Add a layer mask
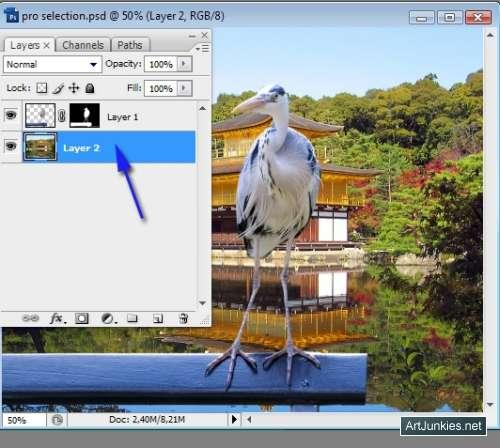Screen dimensions: 500x448 [82, 319]
